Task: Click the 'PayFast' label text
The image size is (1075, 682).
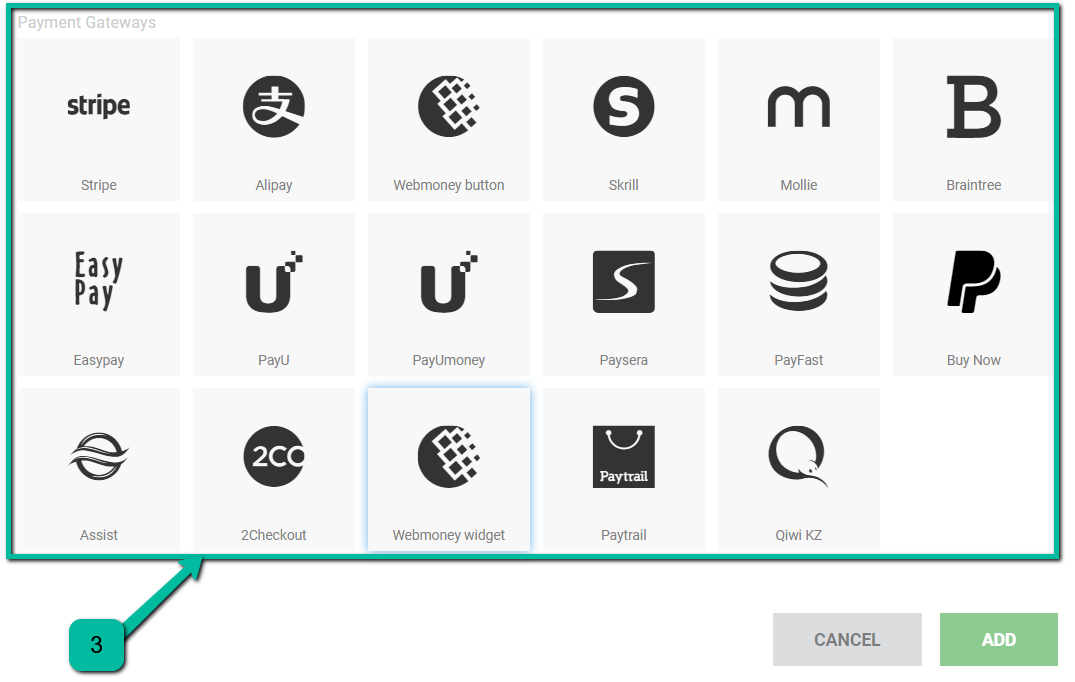Action: coord(799,361)
